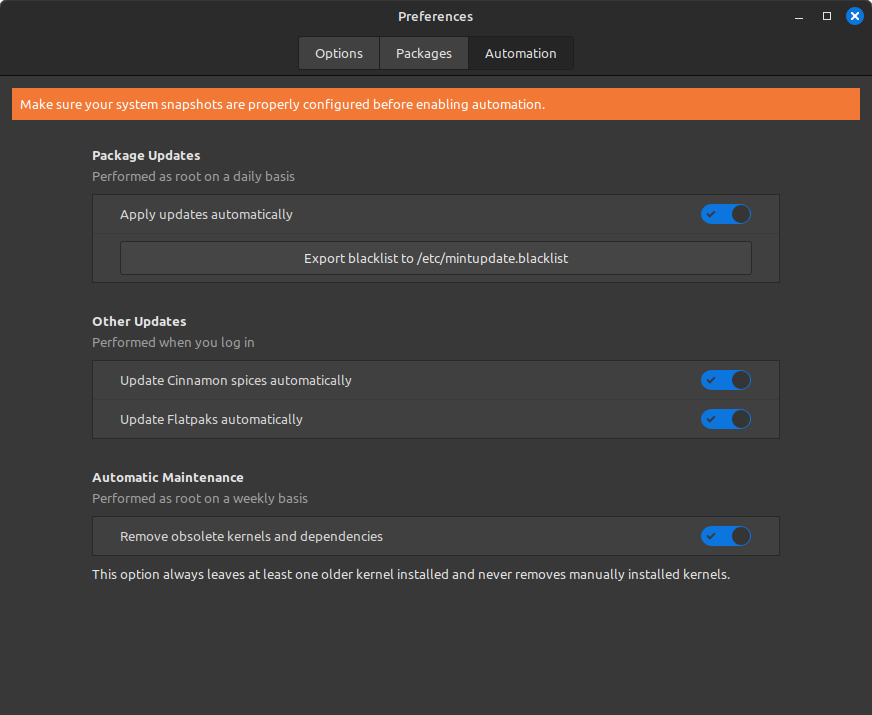872x715 pixels.
Task: Export blacklist to /etc/mintupdate.blacklist
Action: click(436, 258)
